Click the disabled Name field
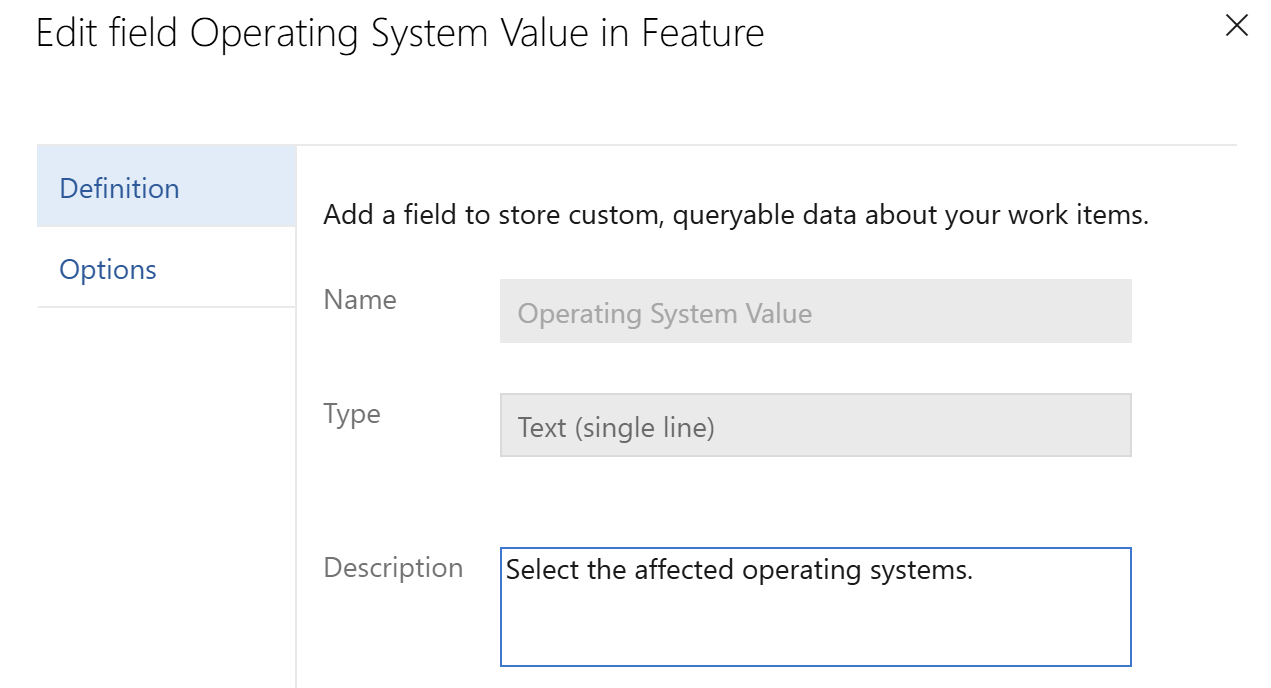The width and height of the screenshot is (1271, 688). click(x=815, y=312)
